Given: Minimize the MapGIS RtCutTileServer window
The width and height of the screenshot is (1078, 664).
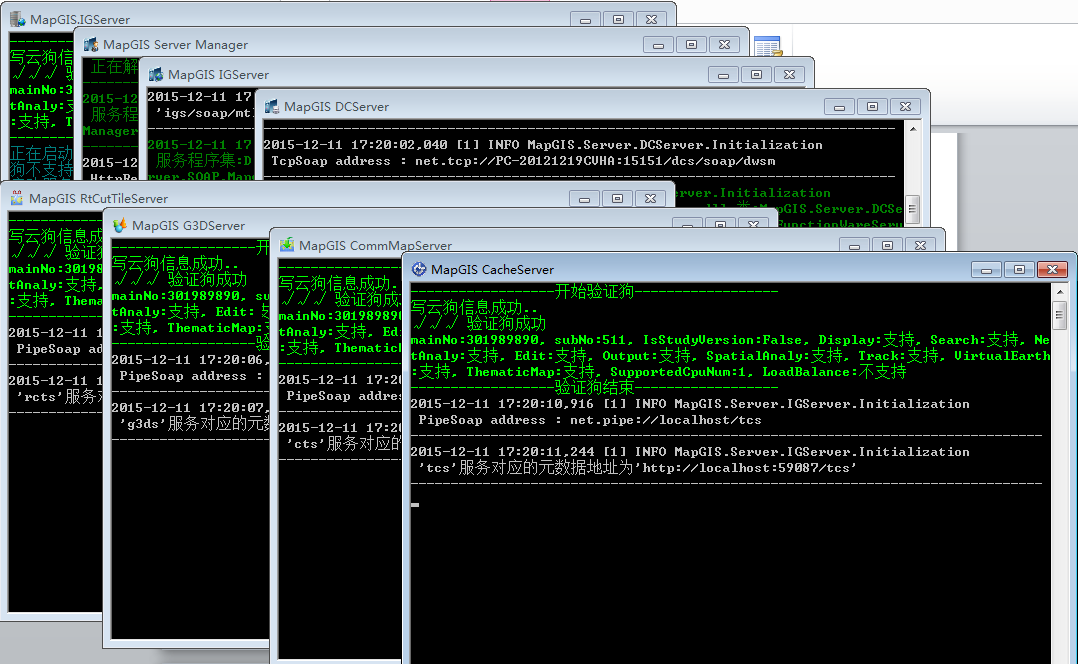Looking at the screenshot, I should 584,199.
